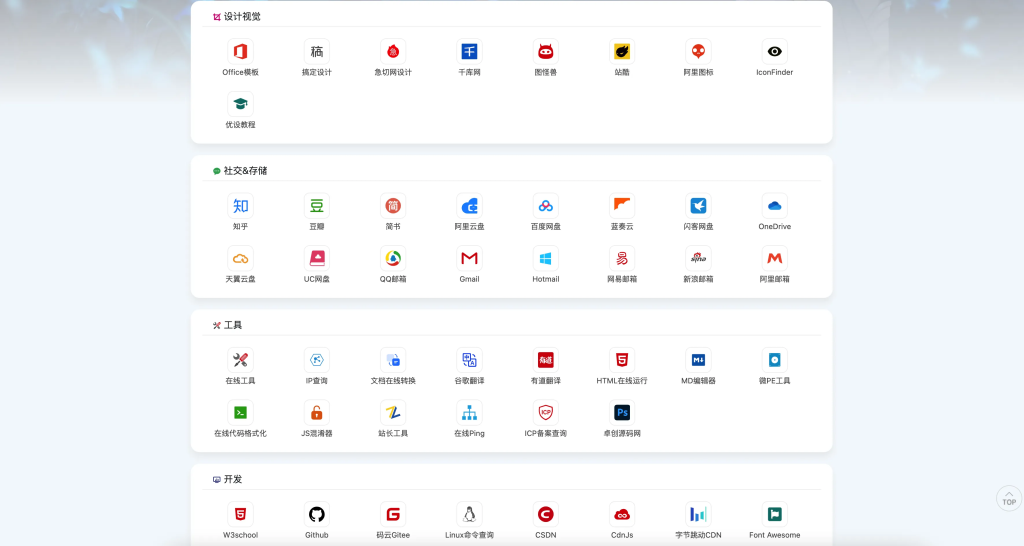Screen dimensions: 1024x546
Task: Click the 阿里邮箱 icon
Action: [x=775, y=258]
